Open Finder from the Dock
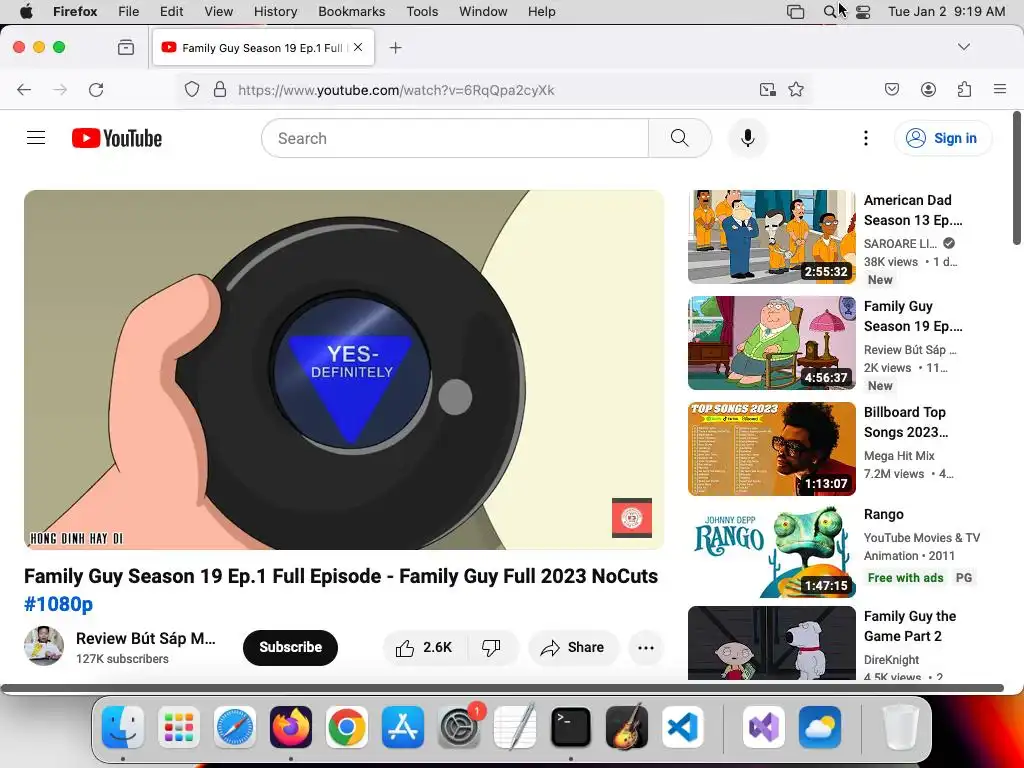 tap(123, 727)
